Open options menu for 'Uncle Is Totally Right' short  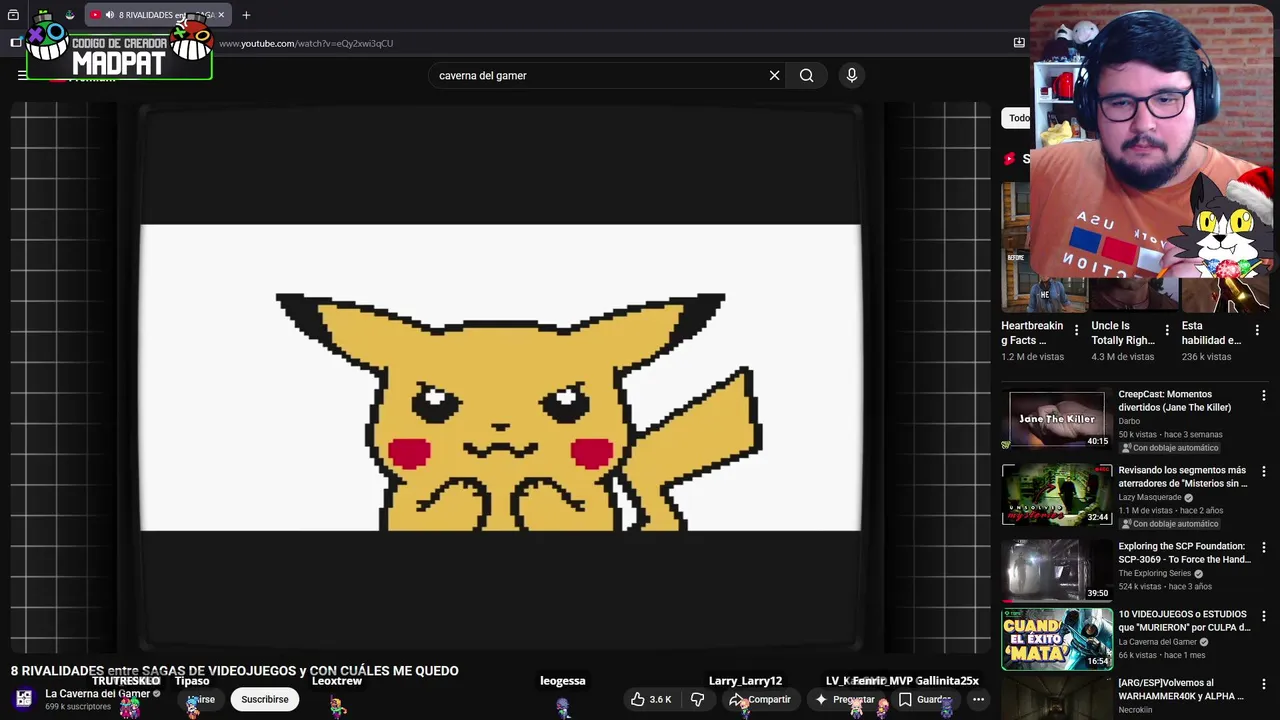pyautogui.click(x=1167, y=330)
